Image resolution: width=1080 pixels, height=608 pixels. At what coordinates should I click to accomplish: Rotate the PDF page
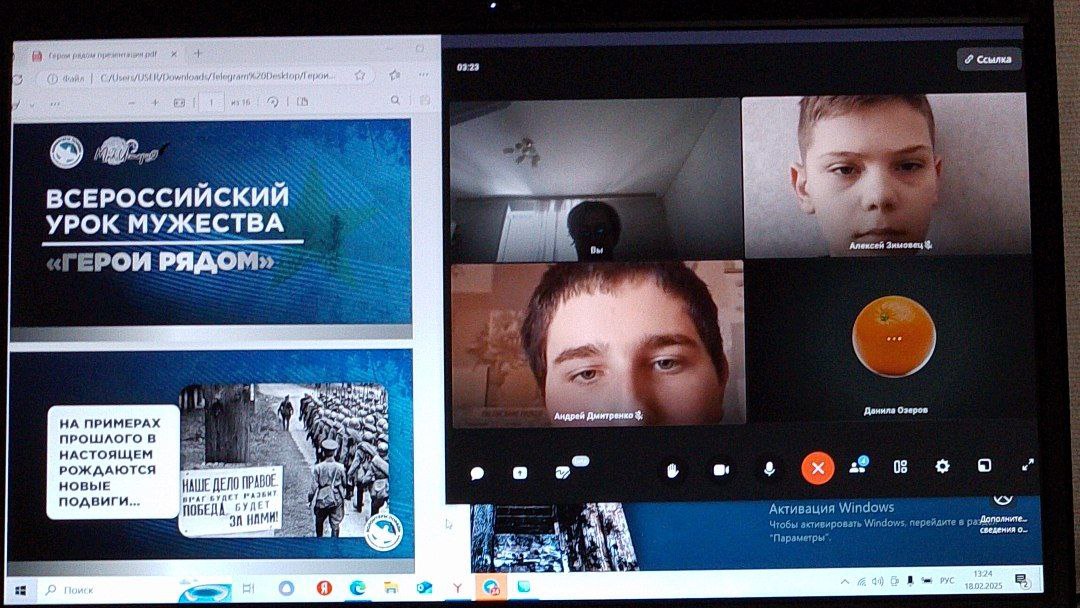[273, 102]
